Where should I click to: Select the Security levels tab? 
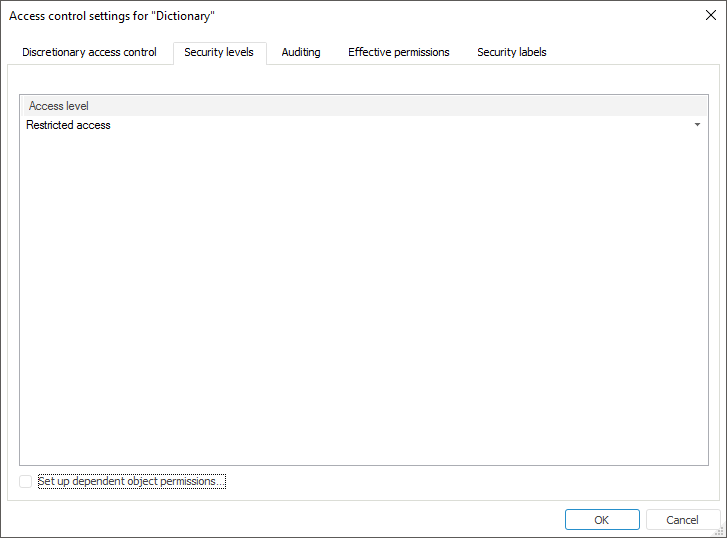coord(219,52)
